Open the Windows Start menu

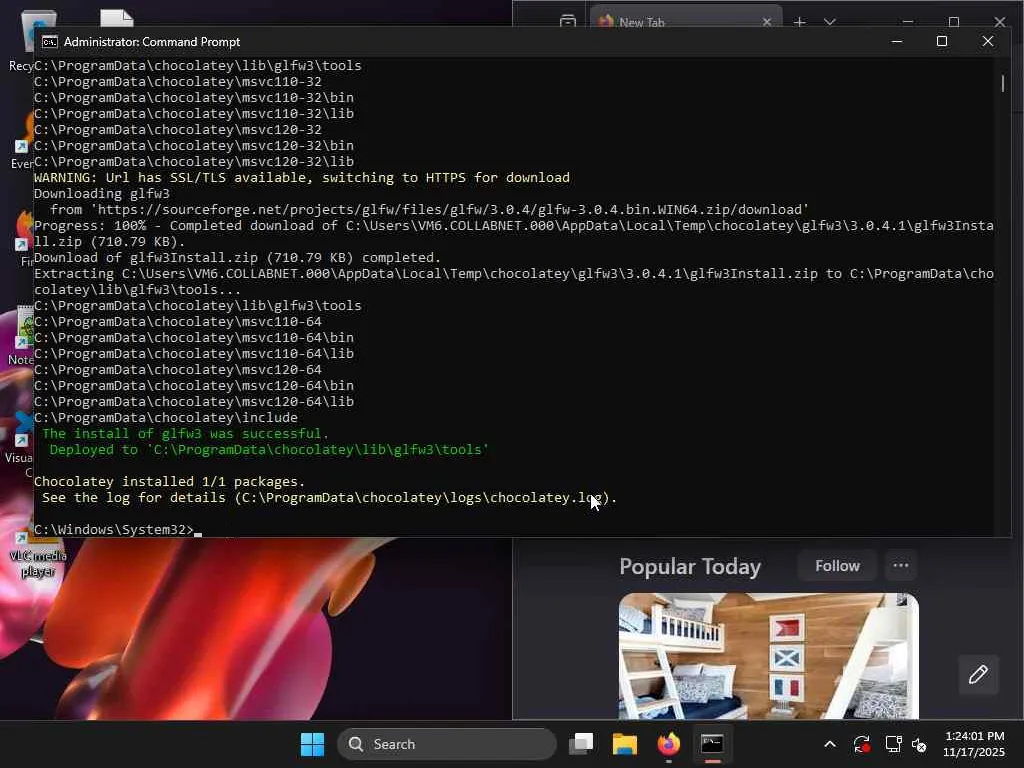tap(312, 744)
